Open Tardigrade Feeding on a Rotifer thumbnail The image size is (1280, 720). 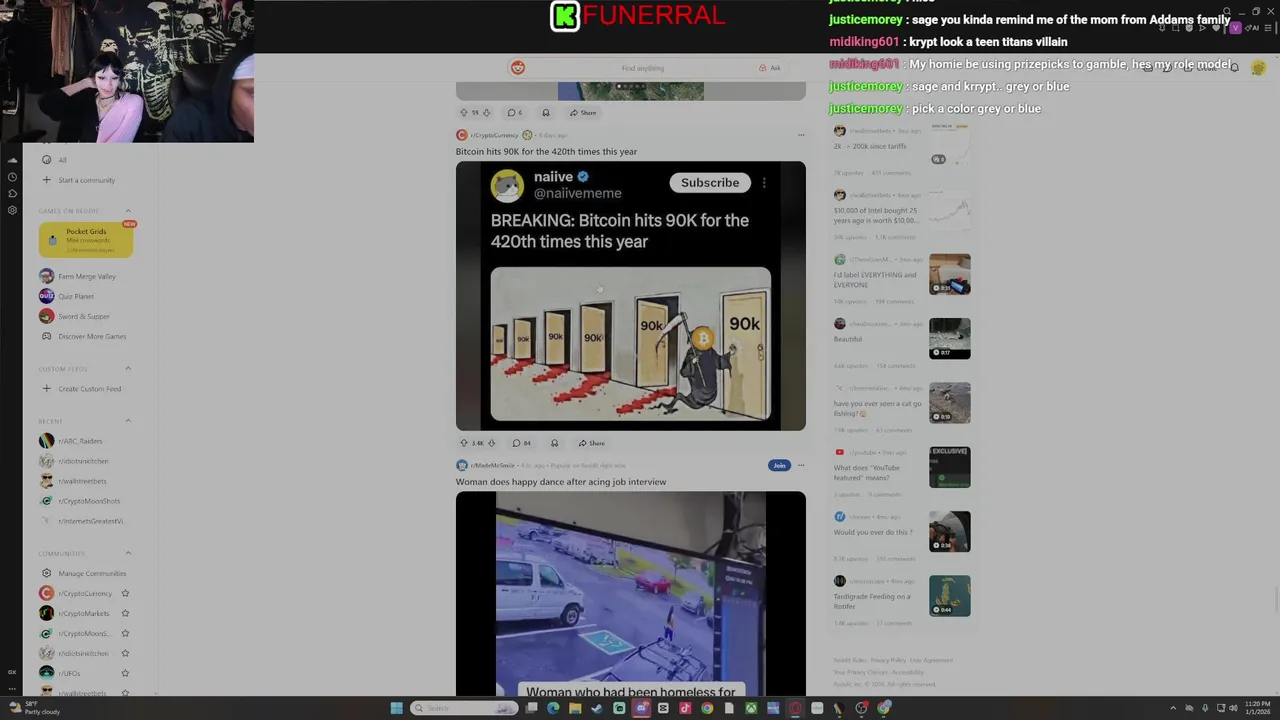click(x=949, y=596)
